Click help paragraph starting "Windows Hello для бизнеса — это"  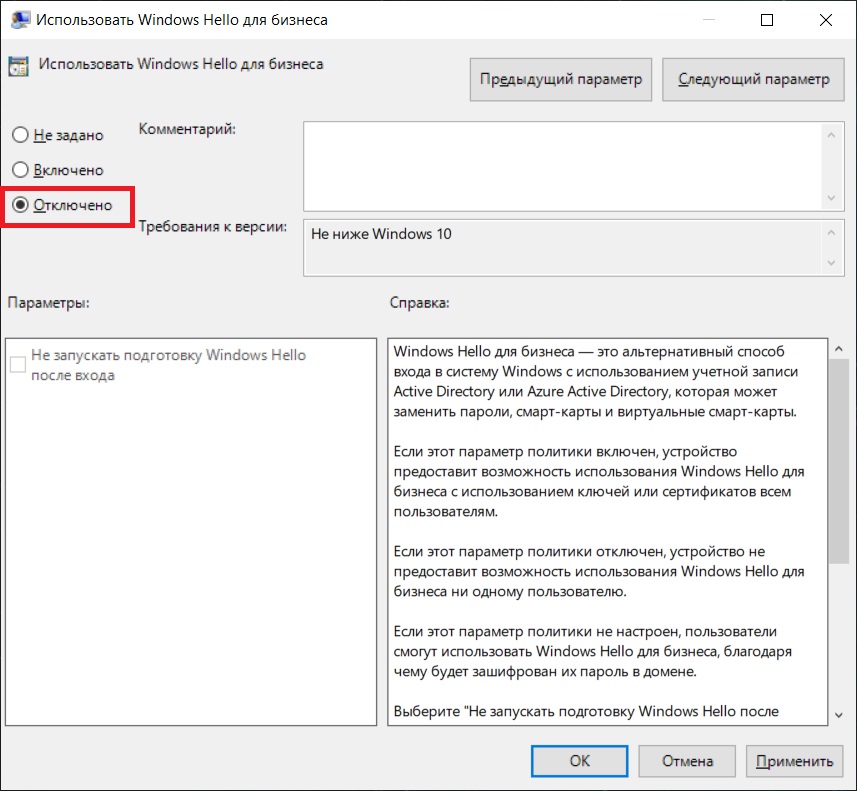(x=596, y=381)
